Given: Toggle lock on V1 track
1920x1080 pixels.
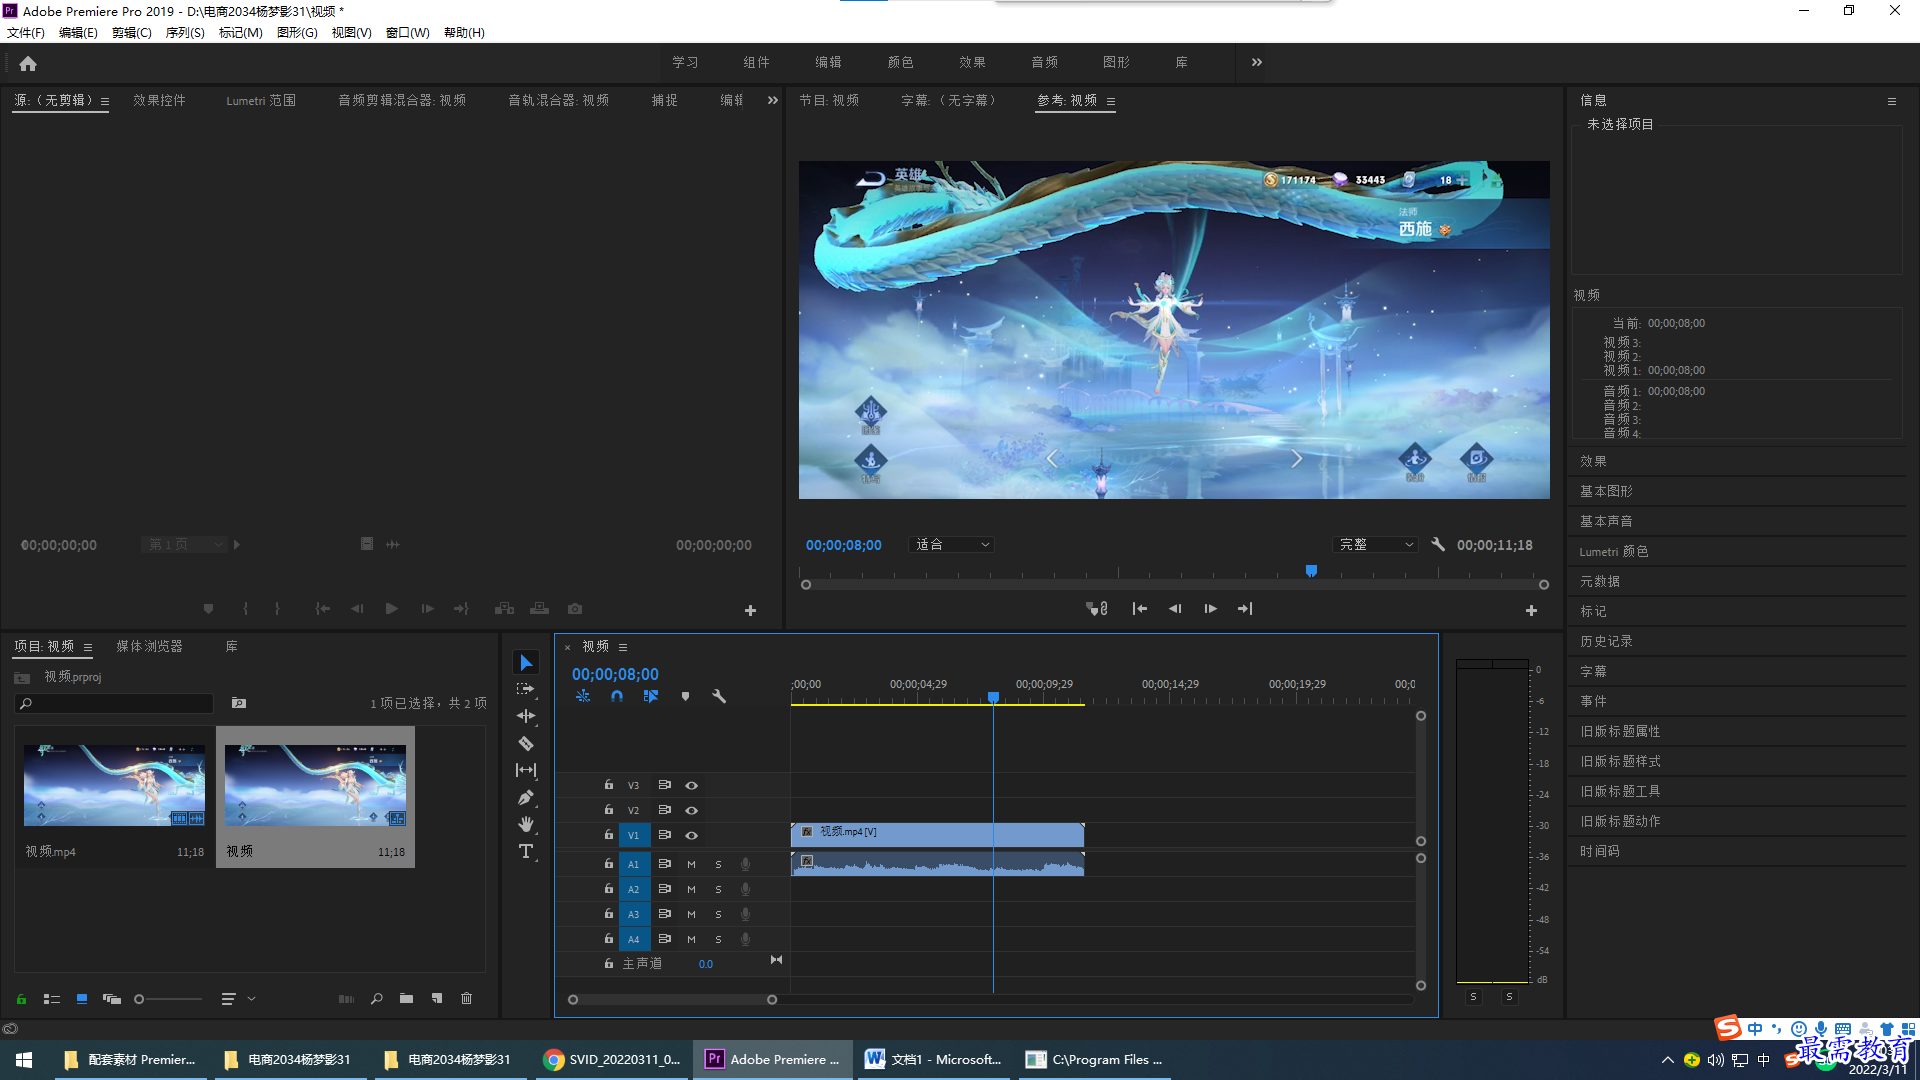Looking at the screenshot, I should pyautogui.click(x=609, y=834).
